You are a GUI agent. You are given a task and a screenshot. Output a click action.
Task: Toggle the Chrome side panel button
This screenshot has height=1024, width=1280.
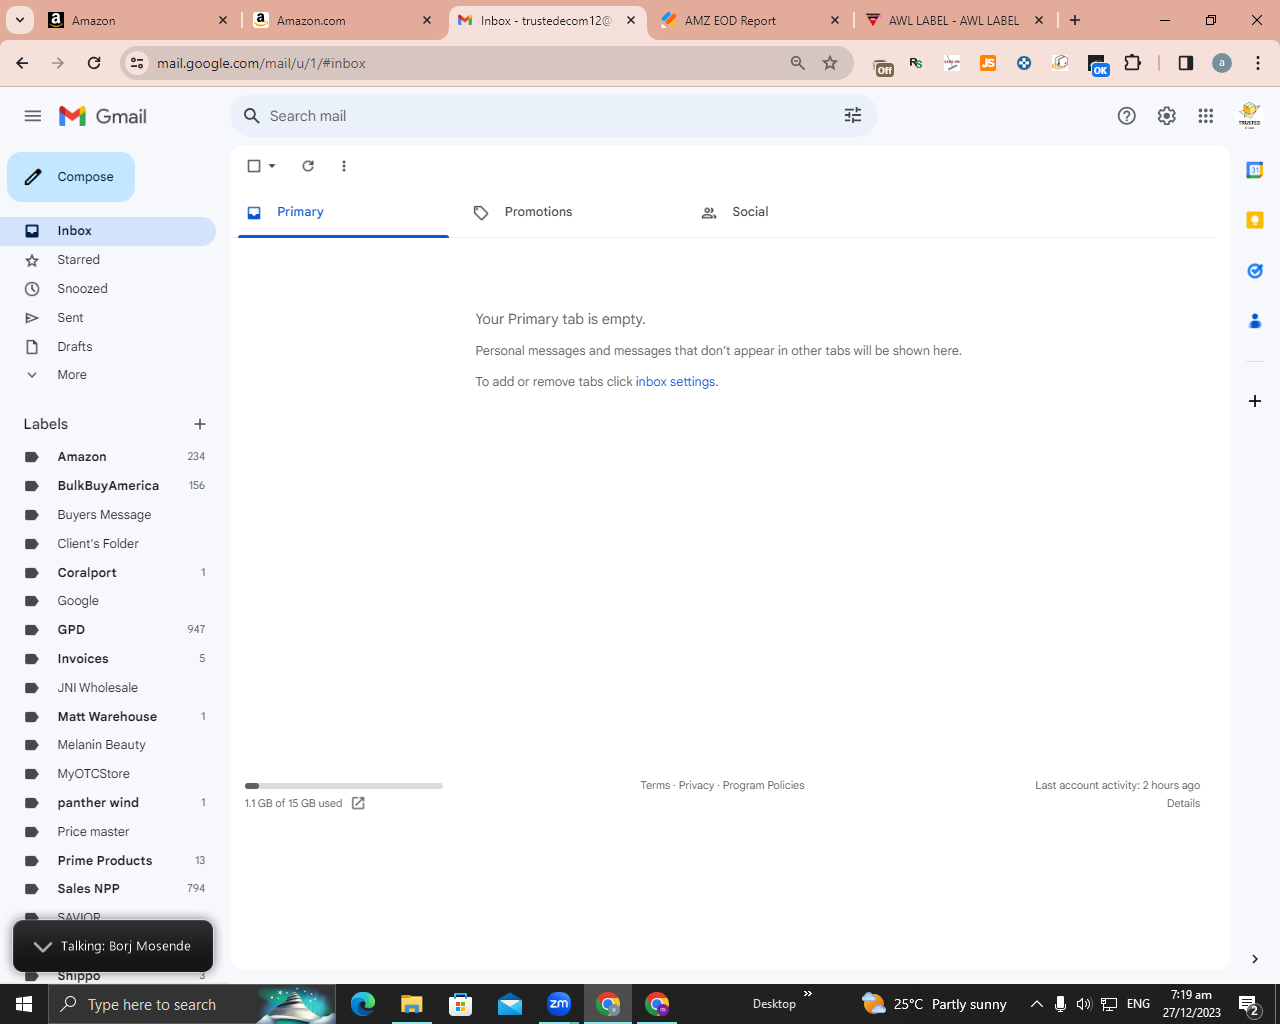[1186, 63]
